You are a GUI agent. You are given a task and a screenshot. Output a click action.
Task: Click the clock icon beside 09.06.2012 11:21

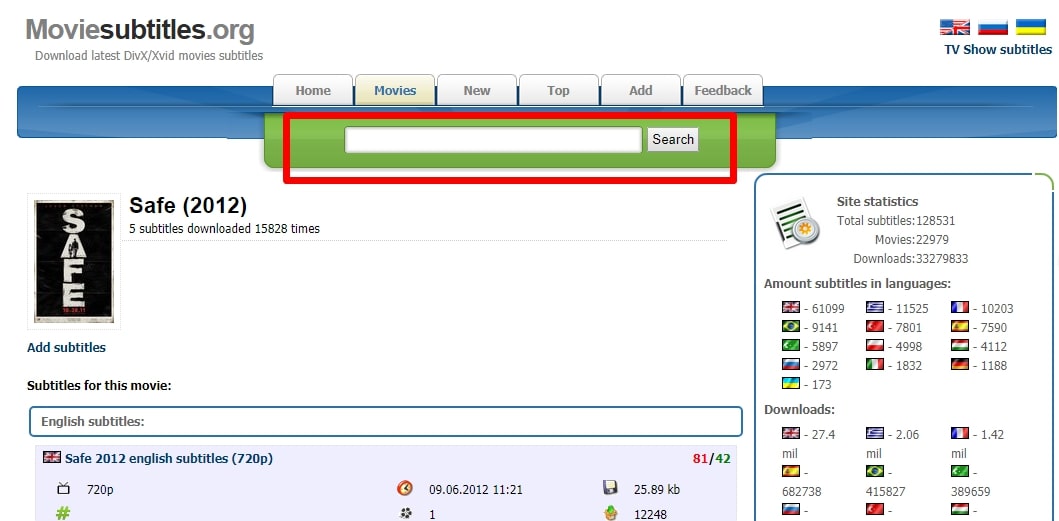pyautogui.click(x=405, y=488)
